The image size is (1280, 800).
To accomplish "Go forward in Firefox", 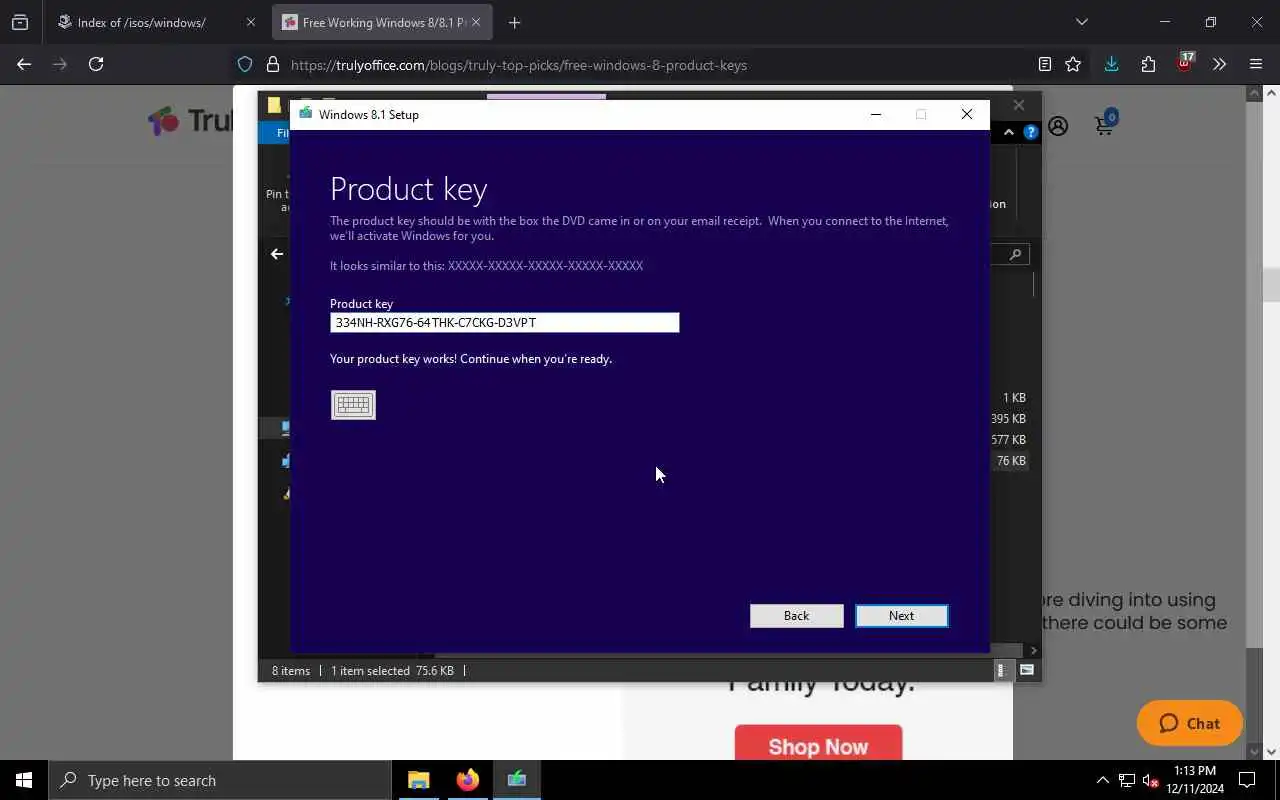I will point(60,64).
